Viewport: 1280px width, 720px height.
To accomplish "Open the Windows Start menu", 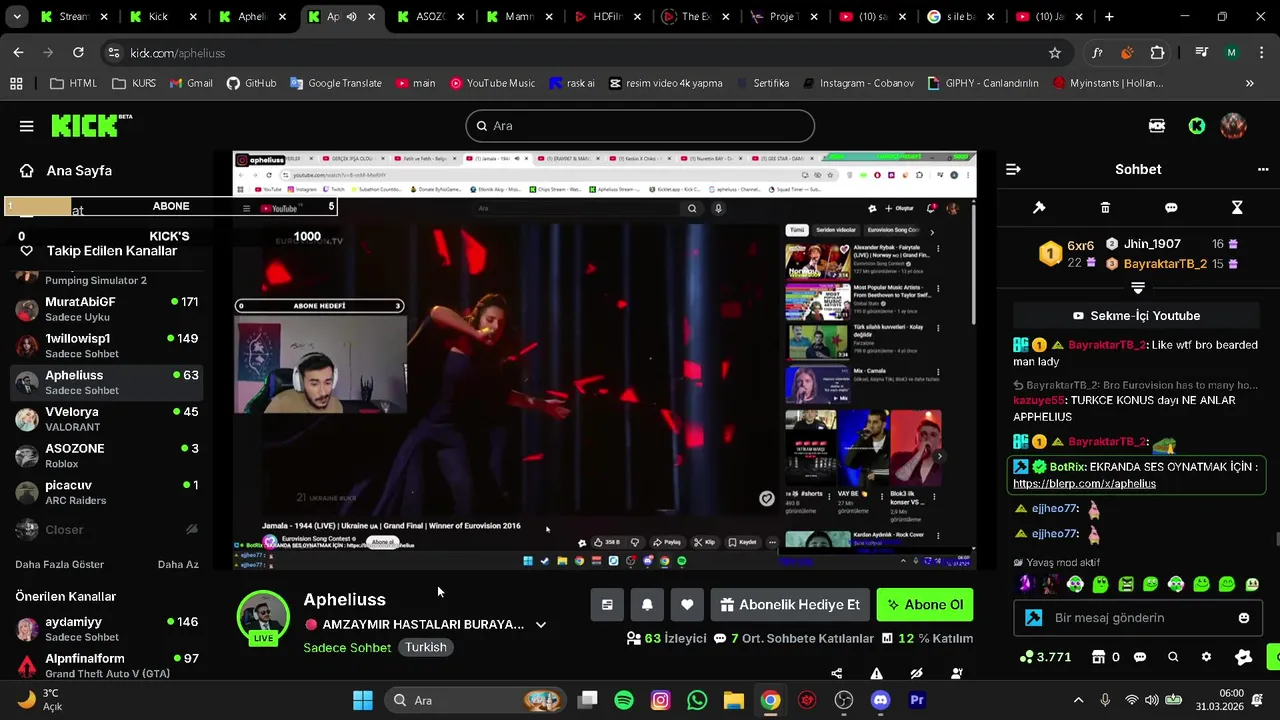I will 362,700.
